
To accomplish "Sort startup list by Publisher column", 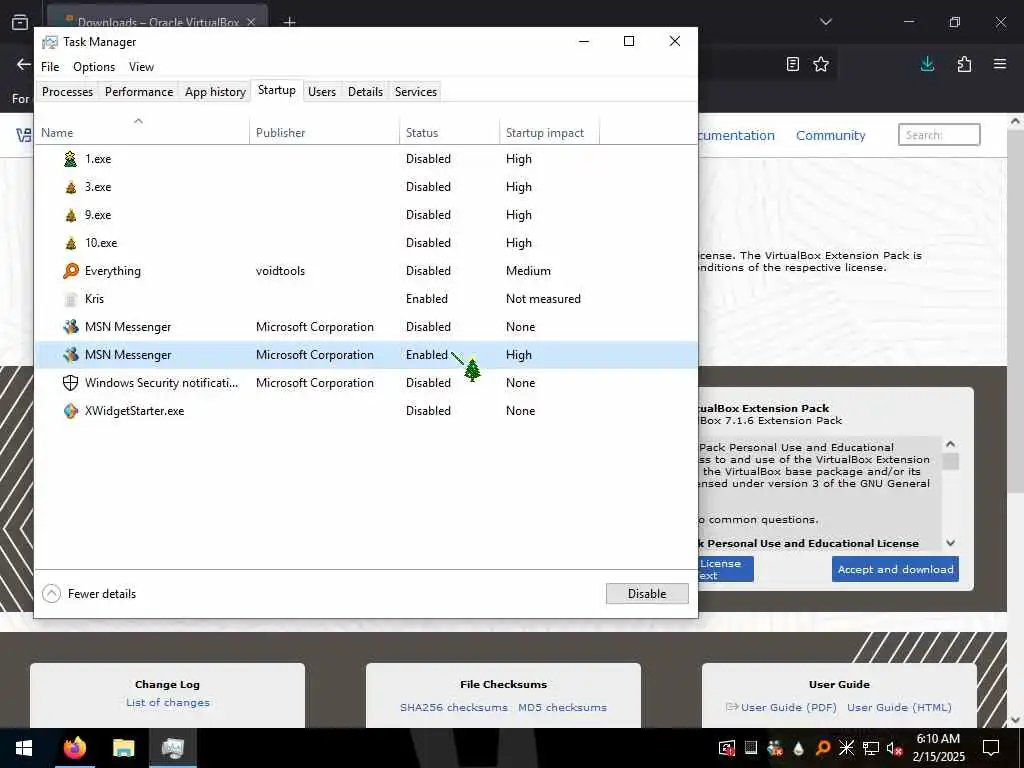I will (325, 133).
